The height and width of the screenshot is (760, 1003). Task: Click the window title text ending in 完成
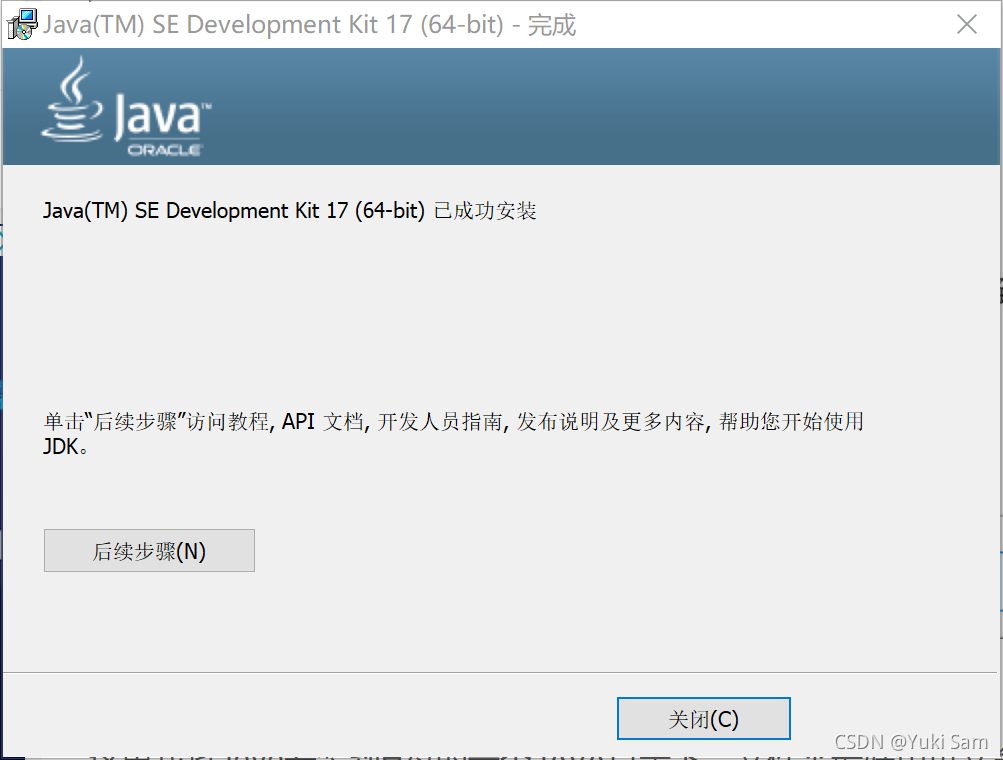pyautogui.click(x=310, y=25)
